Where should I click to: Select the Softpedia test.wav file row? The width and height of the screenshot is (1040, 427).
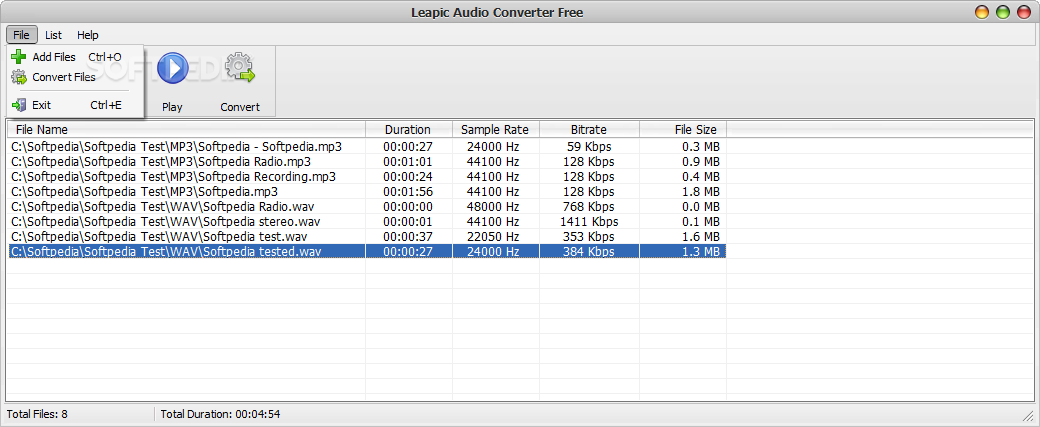tap(367, 237)
